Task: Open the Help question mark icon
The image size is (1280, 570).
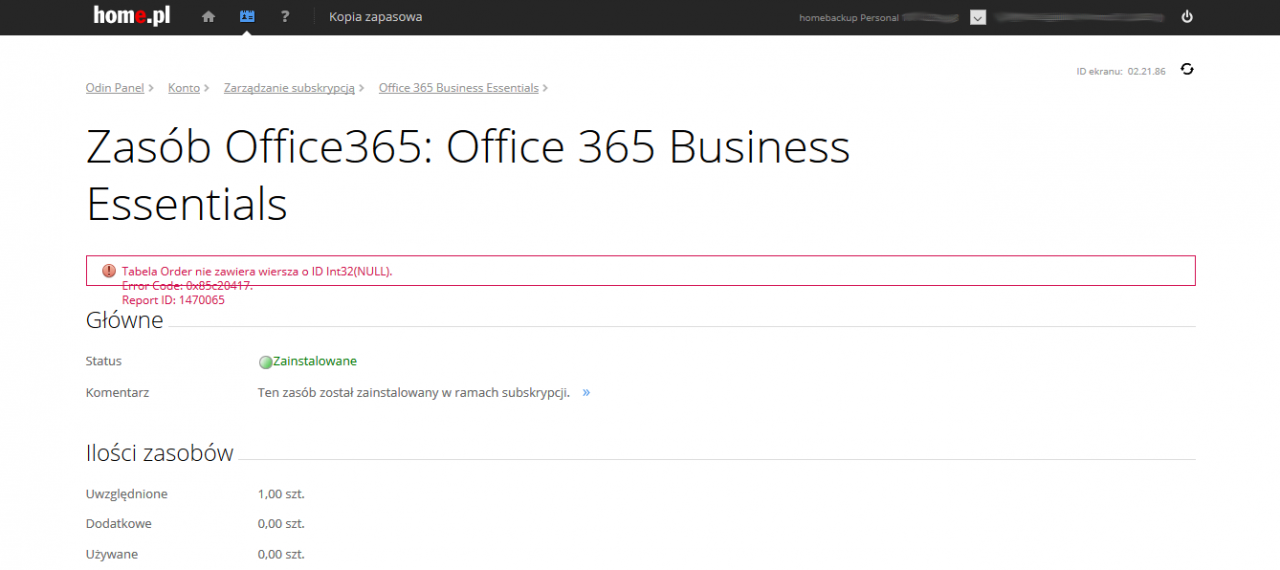Action: pos(285,17)
